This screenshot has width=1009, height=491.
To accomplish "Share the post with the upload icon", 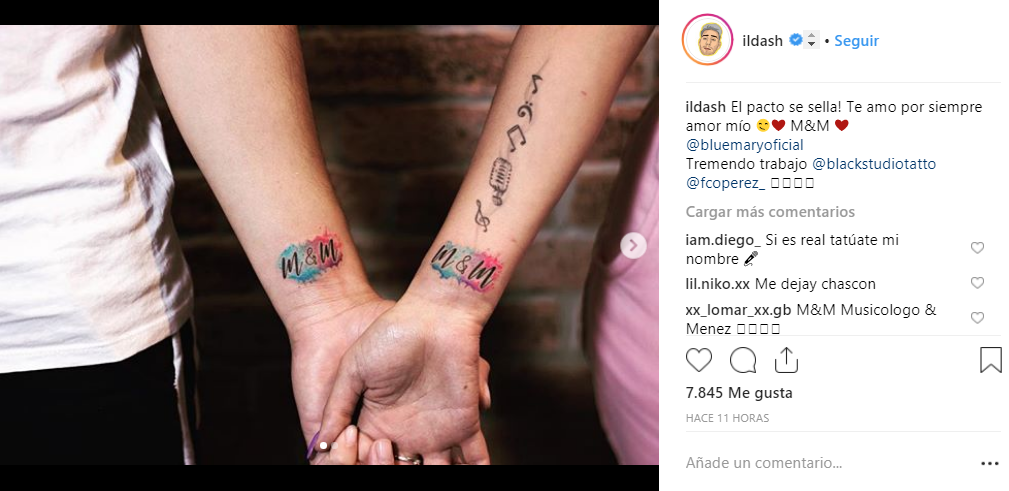I will click(786, 360).
